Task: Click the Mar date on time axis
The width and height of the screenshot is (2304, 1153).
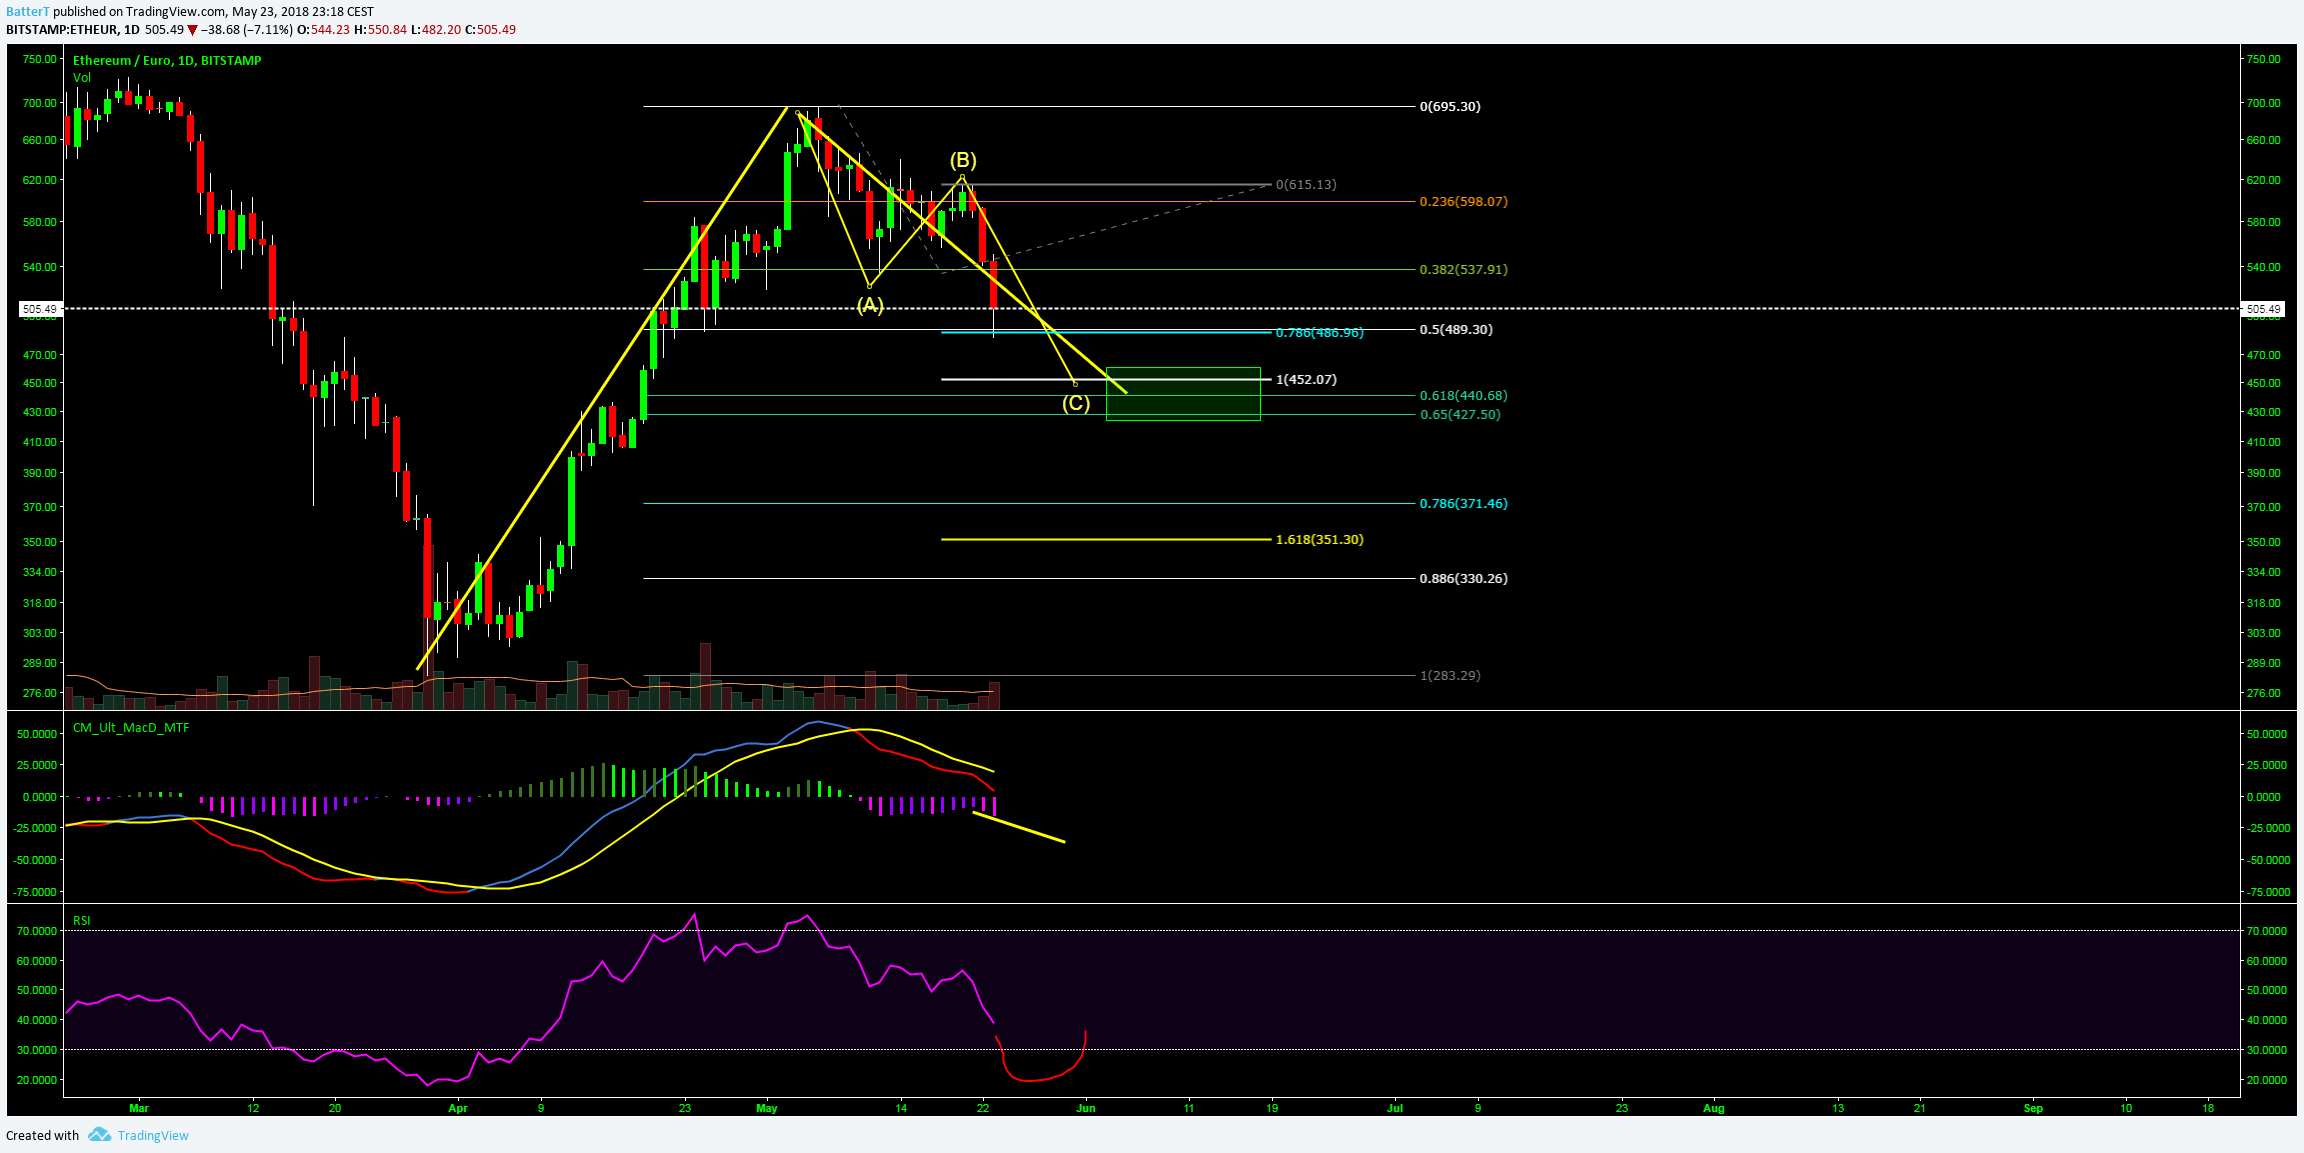Action: point(139,1108)
